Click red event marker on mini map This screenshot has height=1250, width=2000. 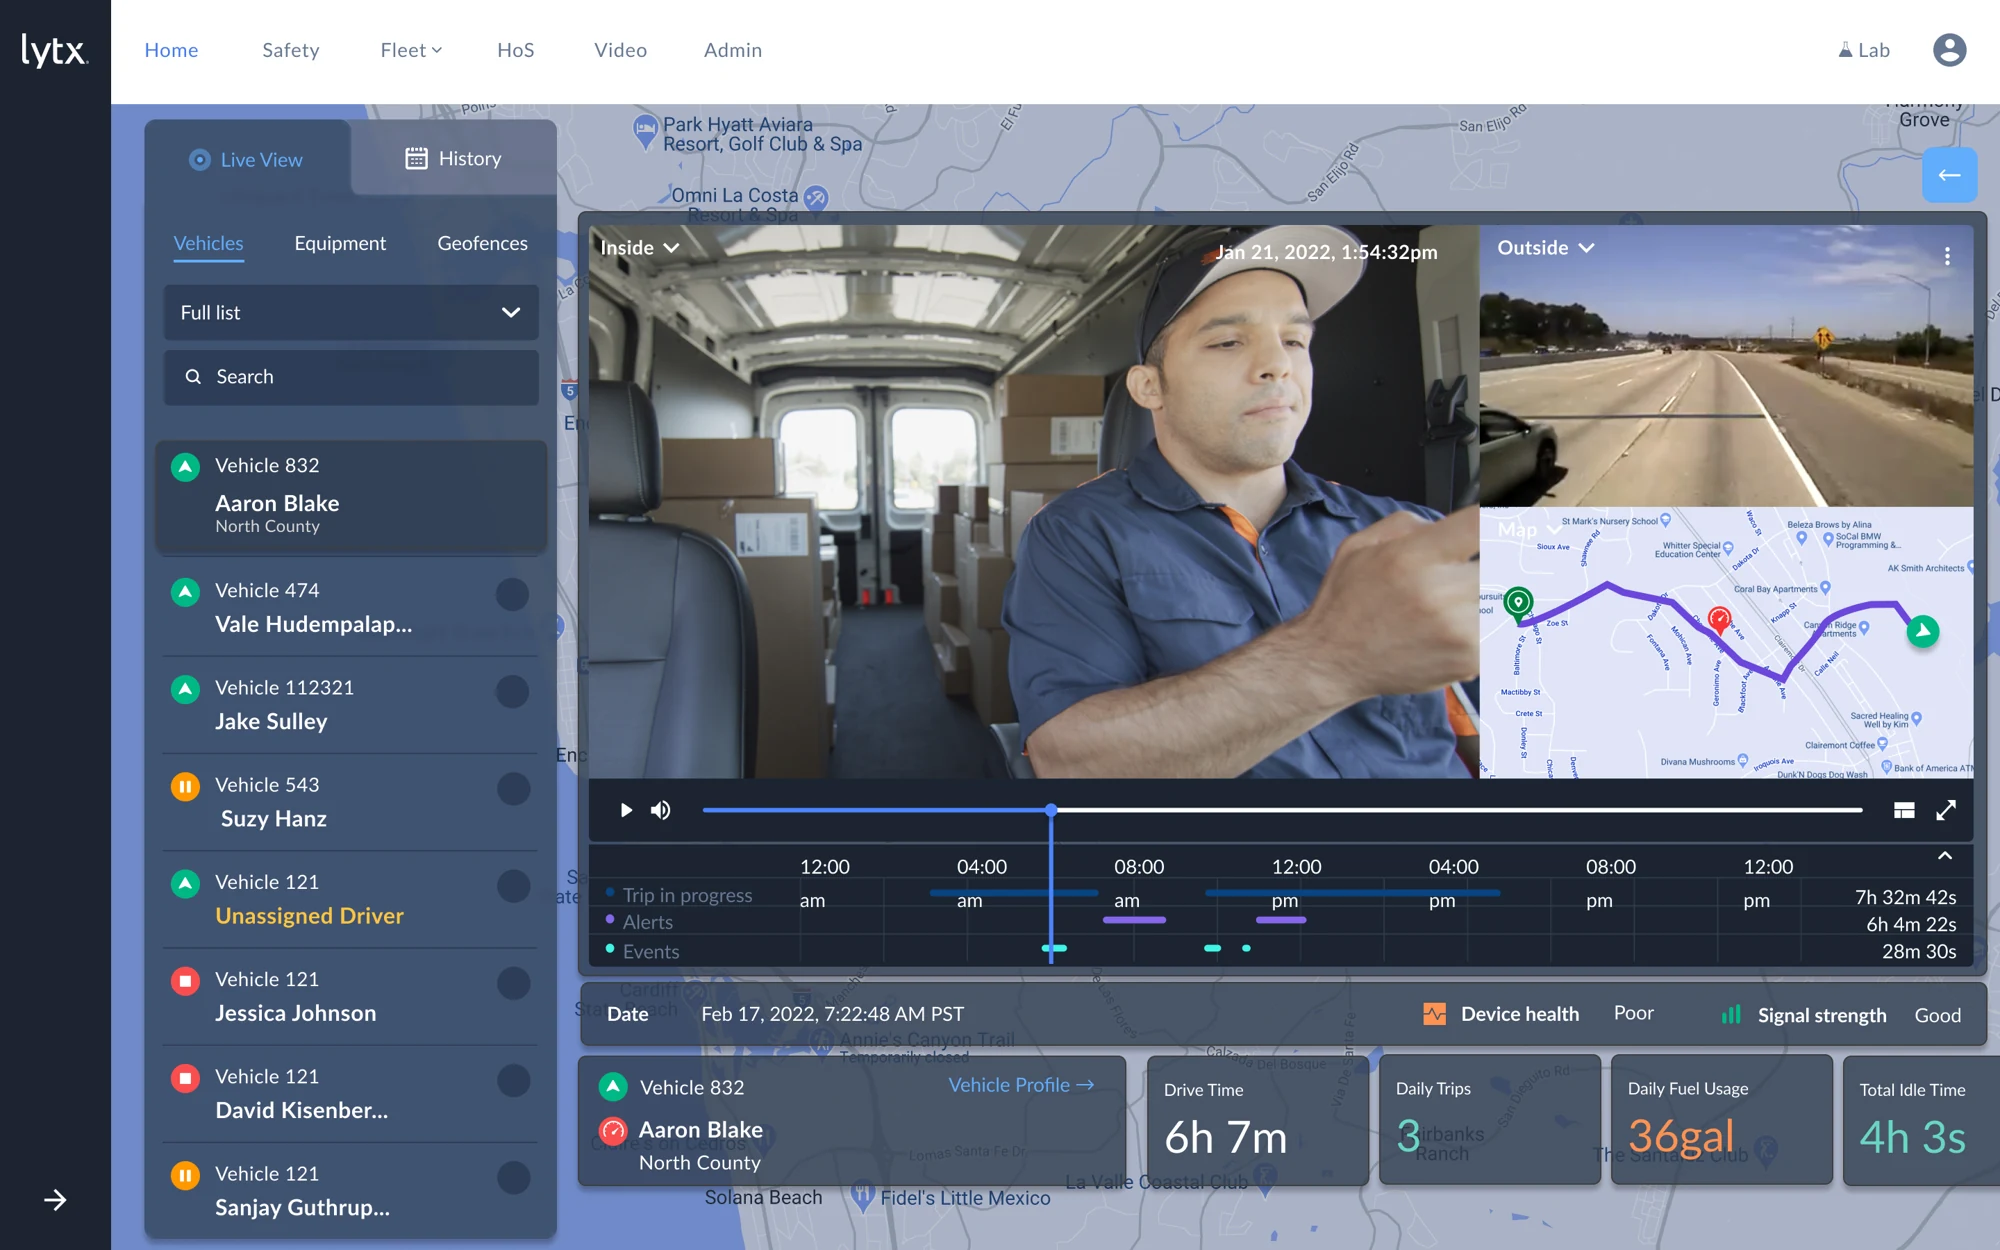pos(1720,619)
